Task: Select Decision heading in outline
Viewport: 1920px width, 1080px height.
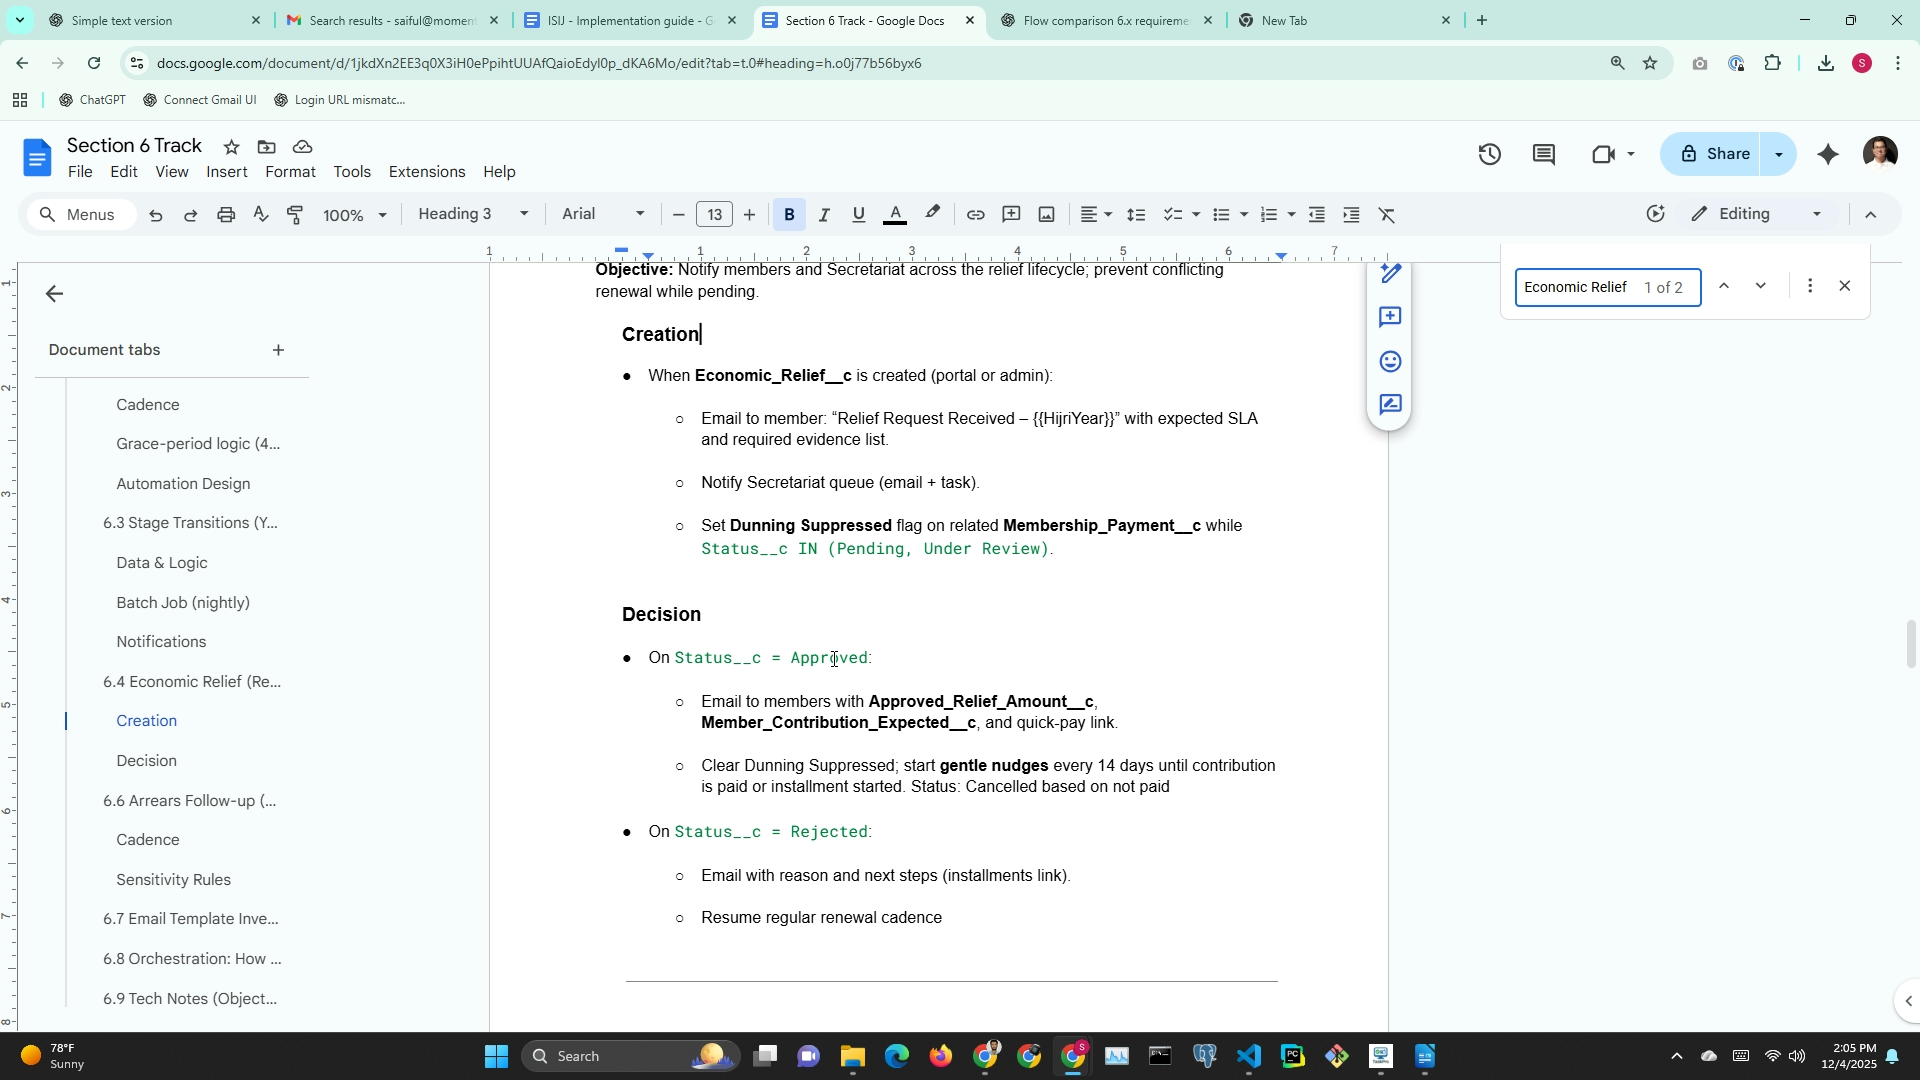Action: [146, 761]
